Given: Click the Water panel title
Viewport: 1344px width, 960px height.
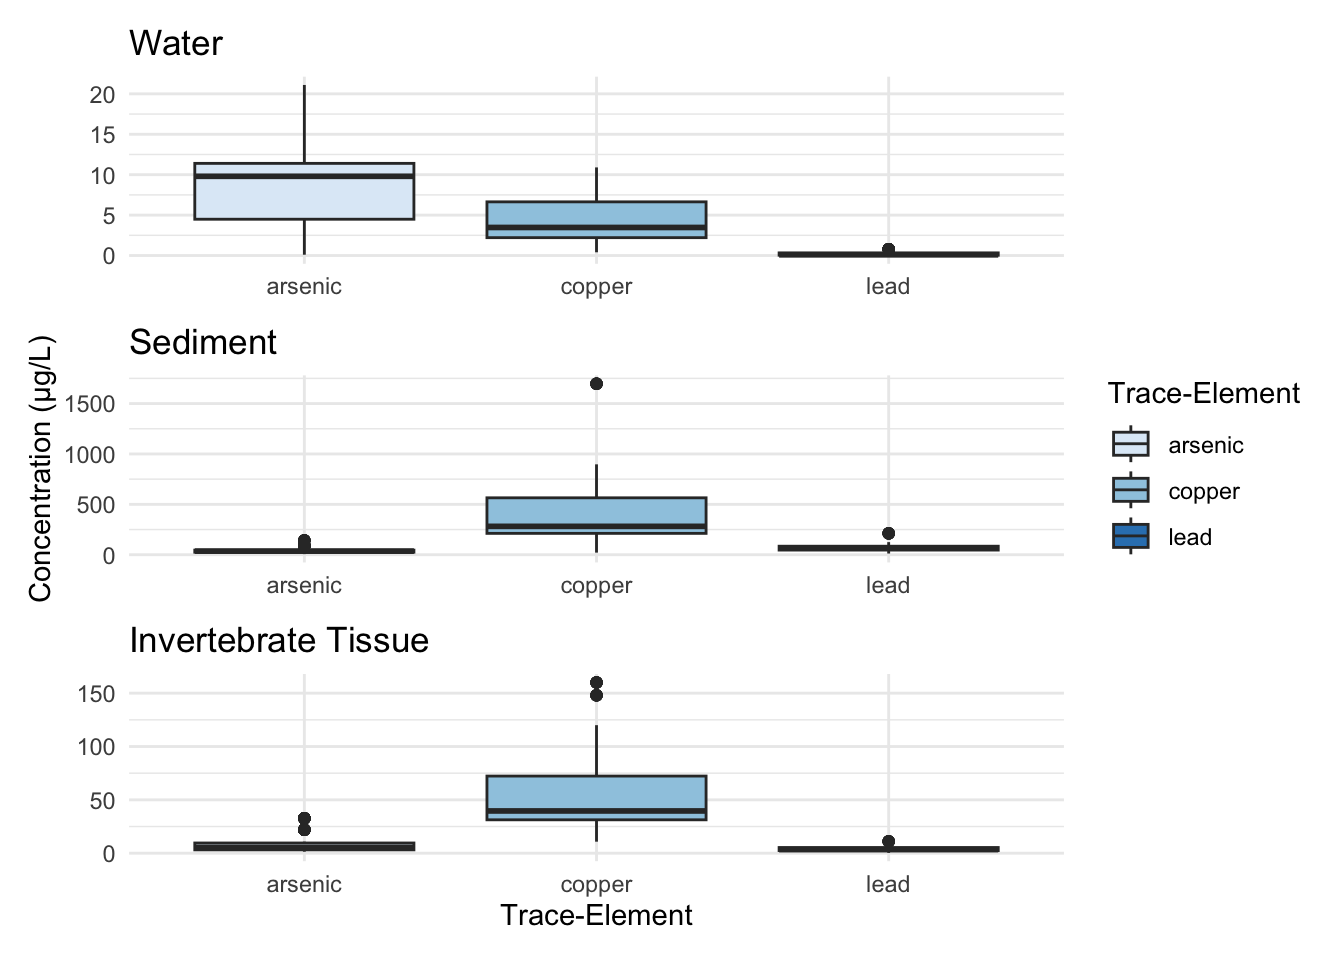Looking at the screenshot, I should tap(176, 44).
